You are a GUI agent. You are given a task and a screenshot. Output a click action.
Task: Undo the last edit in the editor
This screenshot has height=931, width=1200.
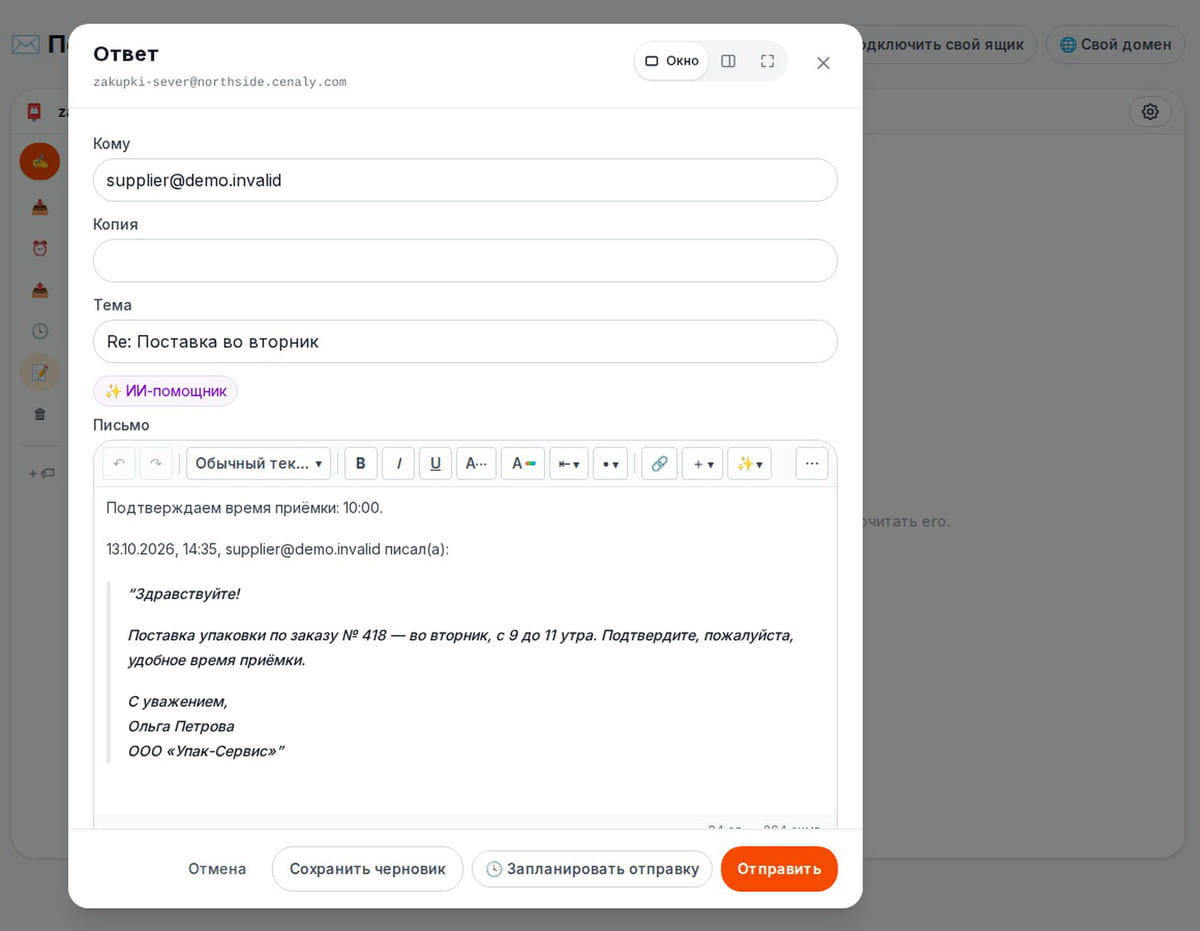coord(119,464)
